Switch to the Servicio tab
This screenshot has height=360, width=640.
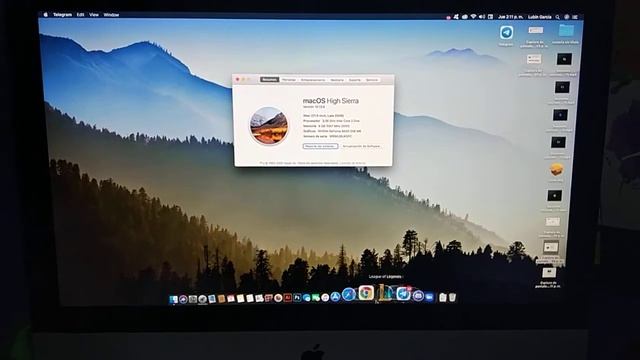tap(372, 80)
